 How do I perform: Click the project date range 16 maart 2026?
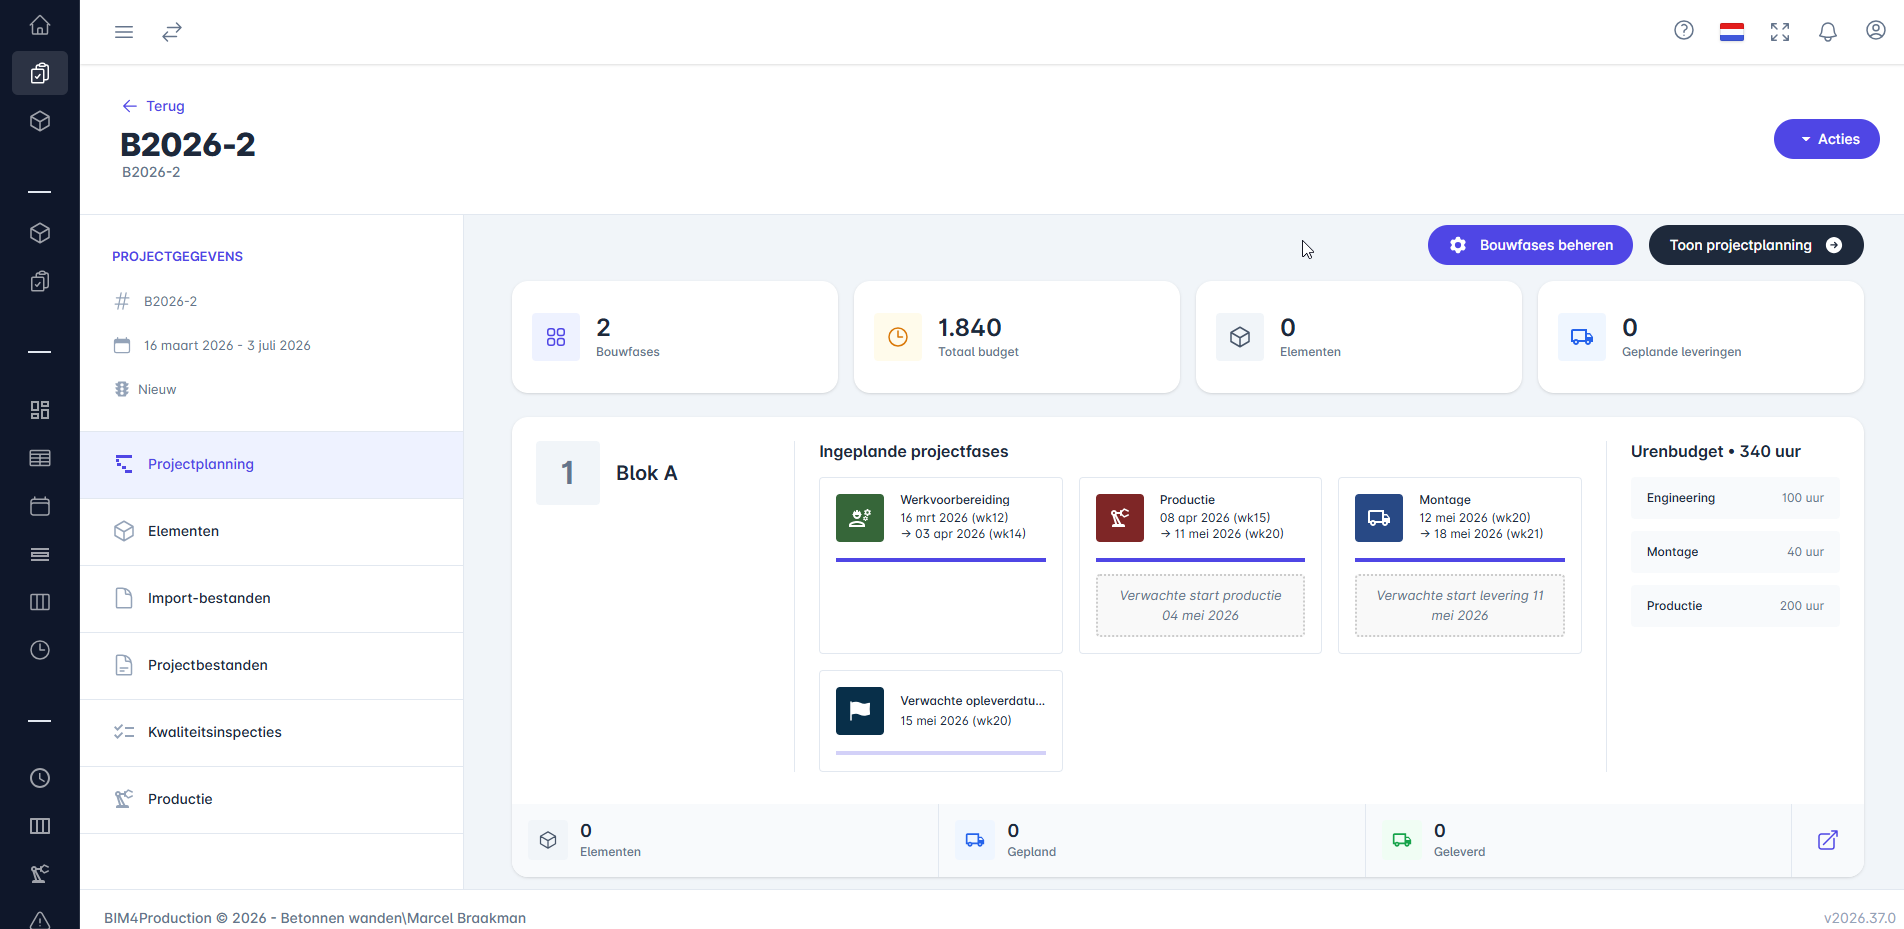[227, 345]
